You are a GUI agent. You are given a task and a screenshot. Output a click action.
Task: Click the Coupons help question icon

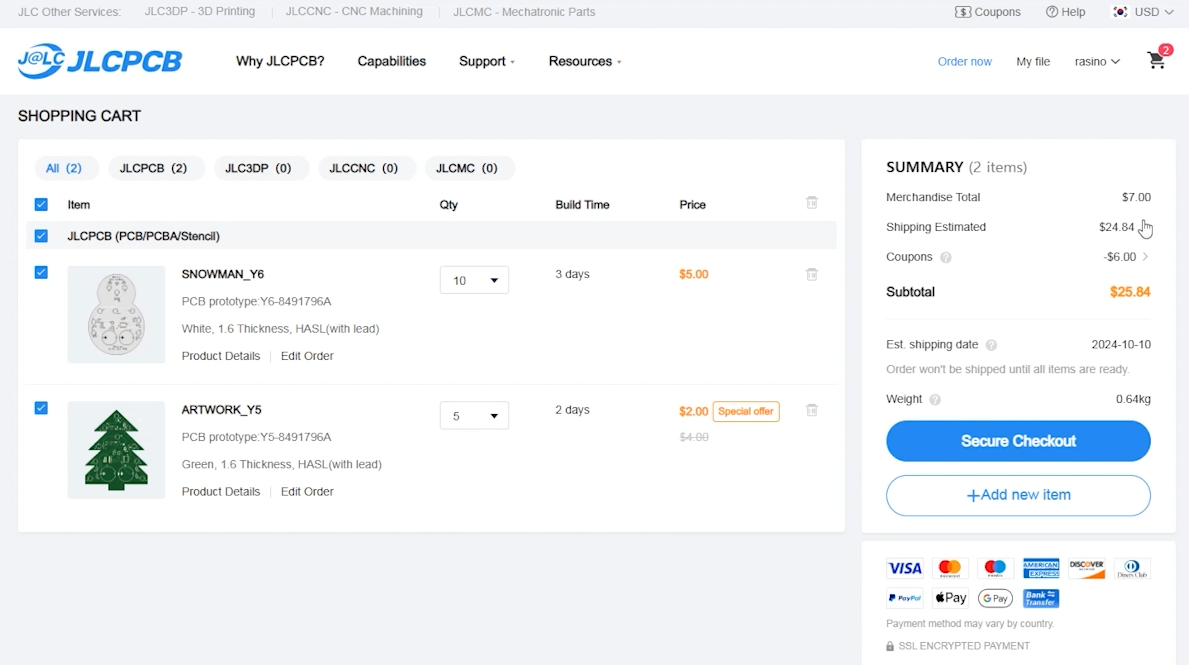point(946,257)
